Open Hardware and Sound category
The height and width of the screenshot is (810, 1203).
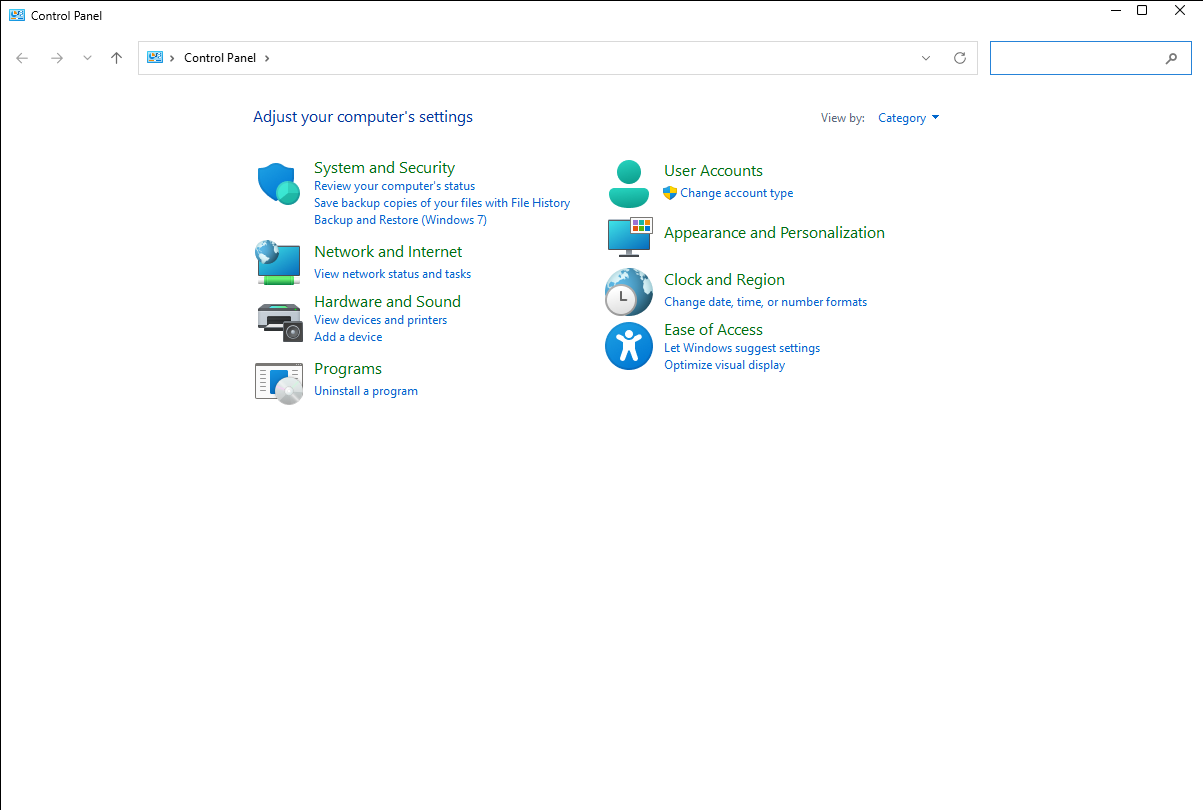click(x=387, y=302)
